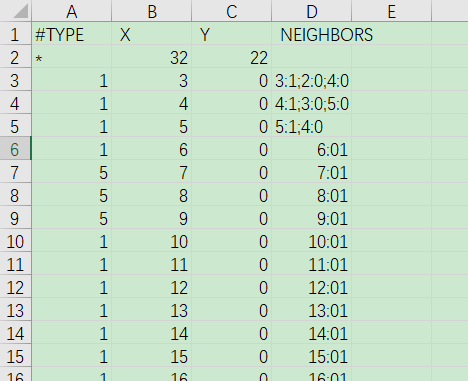Click Y value 0 in row 11
This screenshot has height=381, width=468.
pos(231,264)
